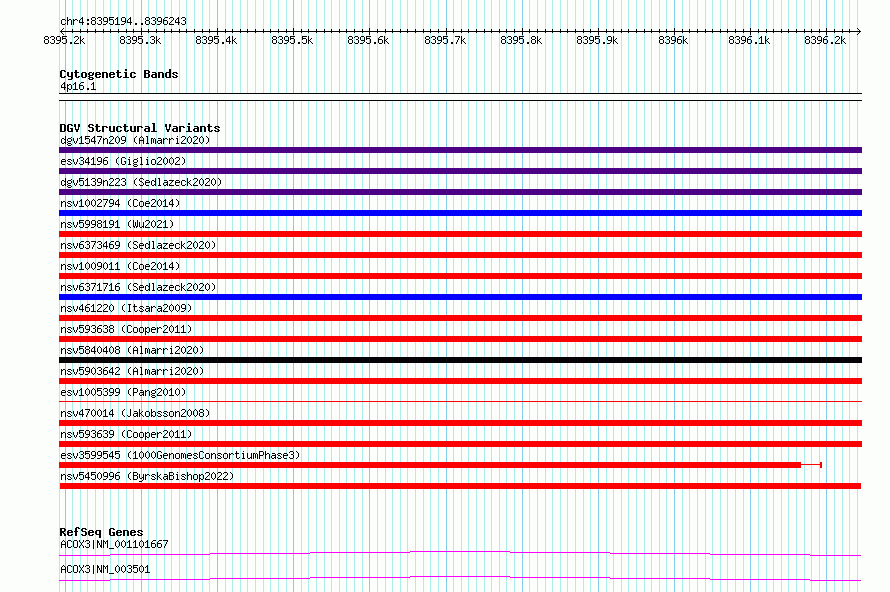
Task: Click the 8395.5k ruler tick label
Action: tap(292, 40)
